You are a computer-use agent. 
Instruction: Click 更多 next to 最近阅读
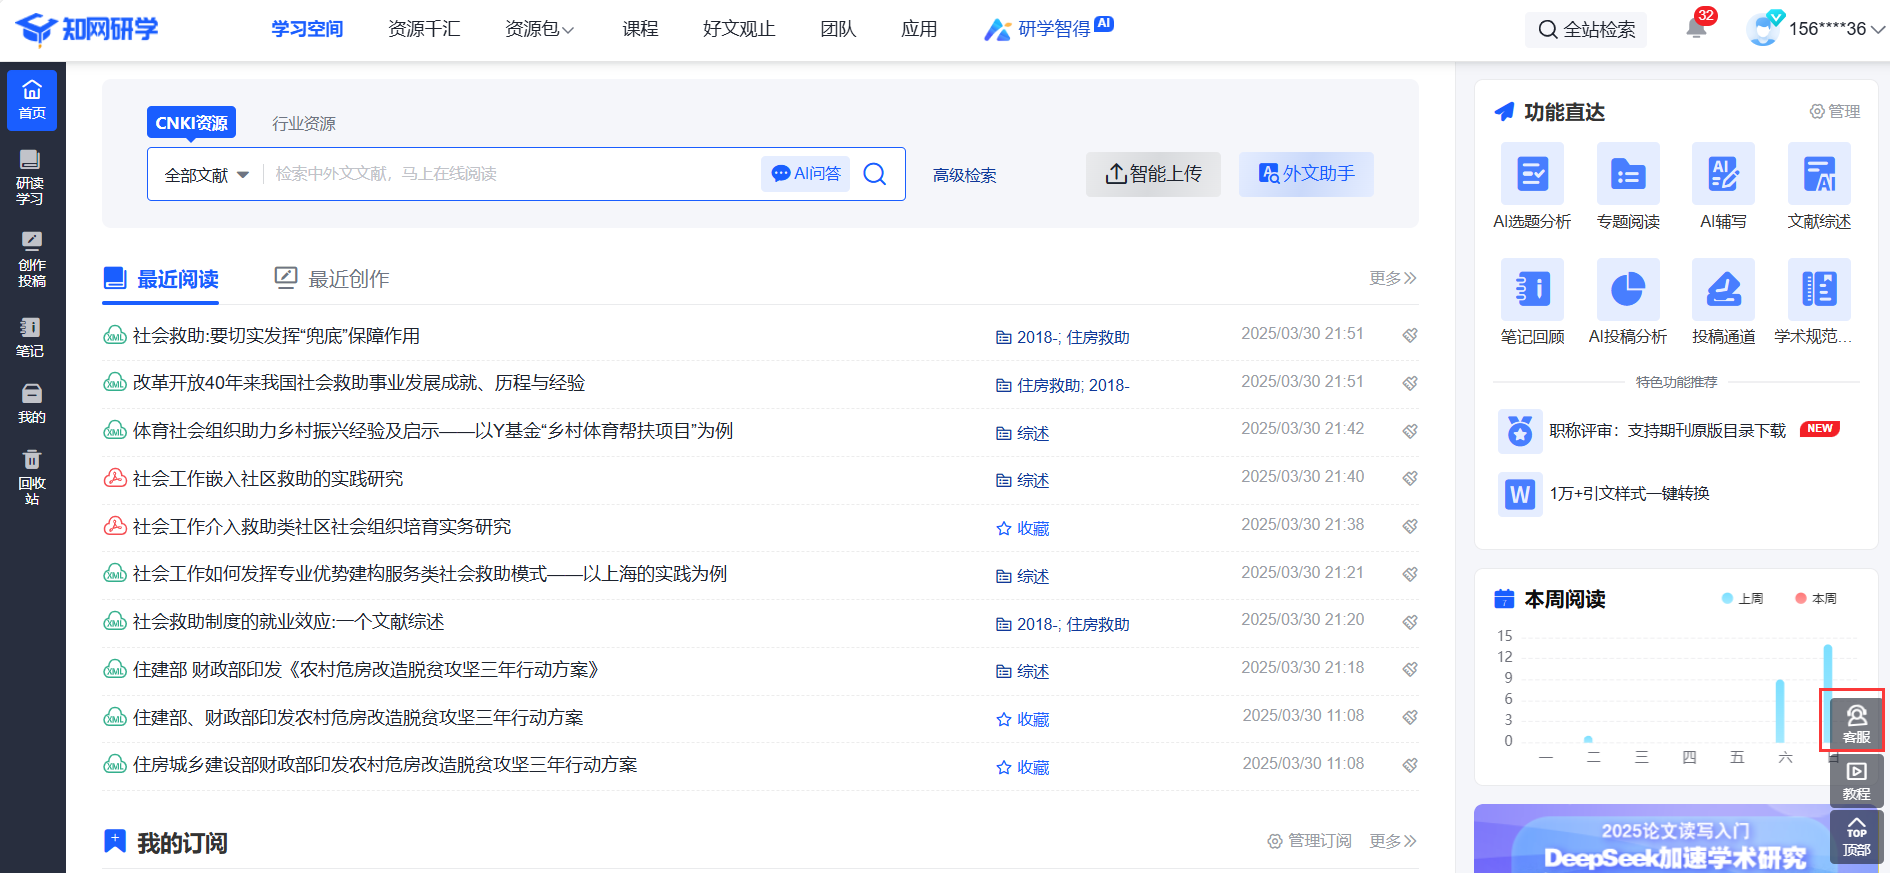1393,278
